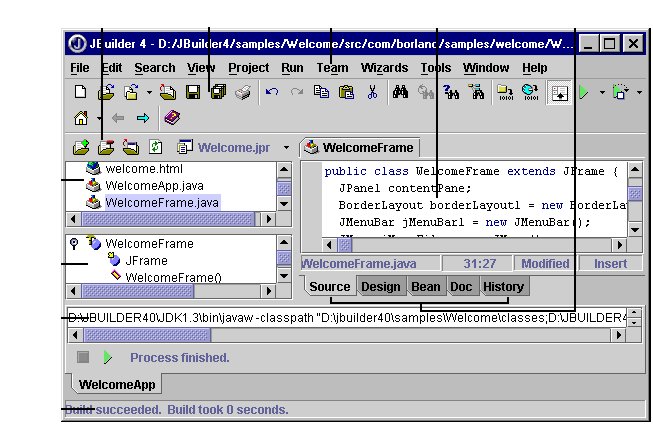This screenshot has width=653, height=425.
Task: Click the Insert mode status indicator
Action: pyautogui.click(x=610, y=263)
